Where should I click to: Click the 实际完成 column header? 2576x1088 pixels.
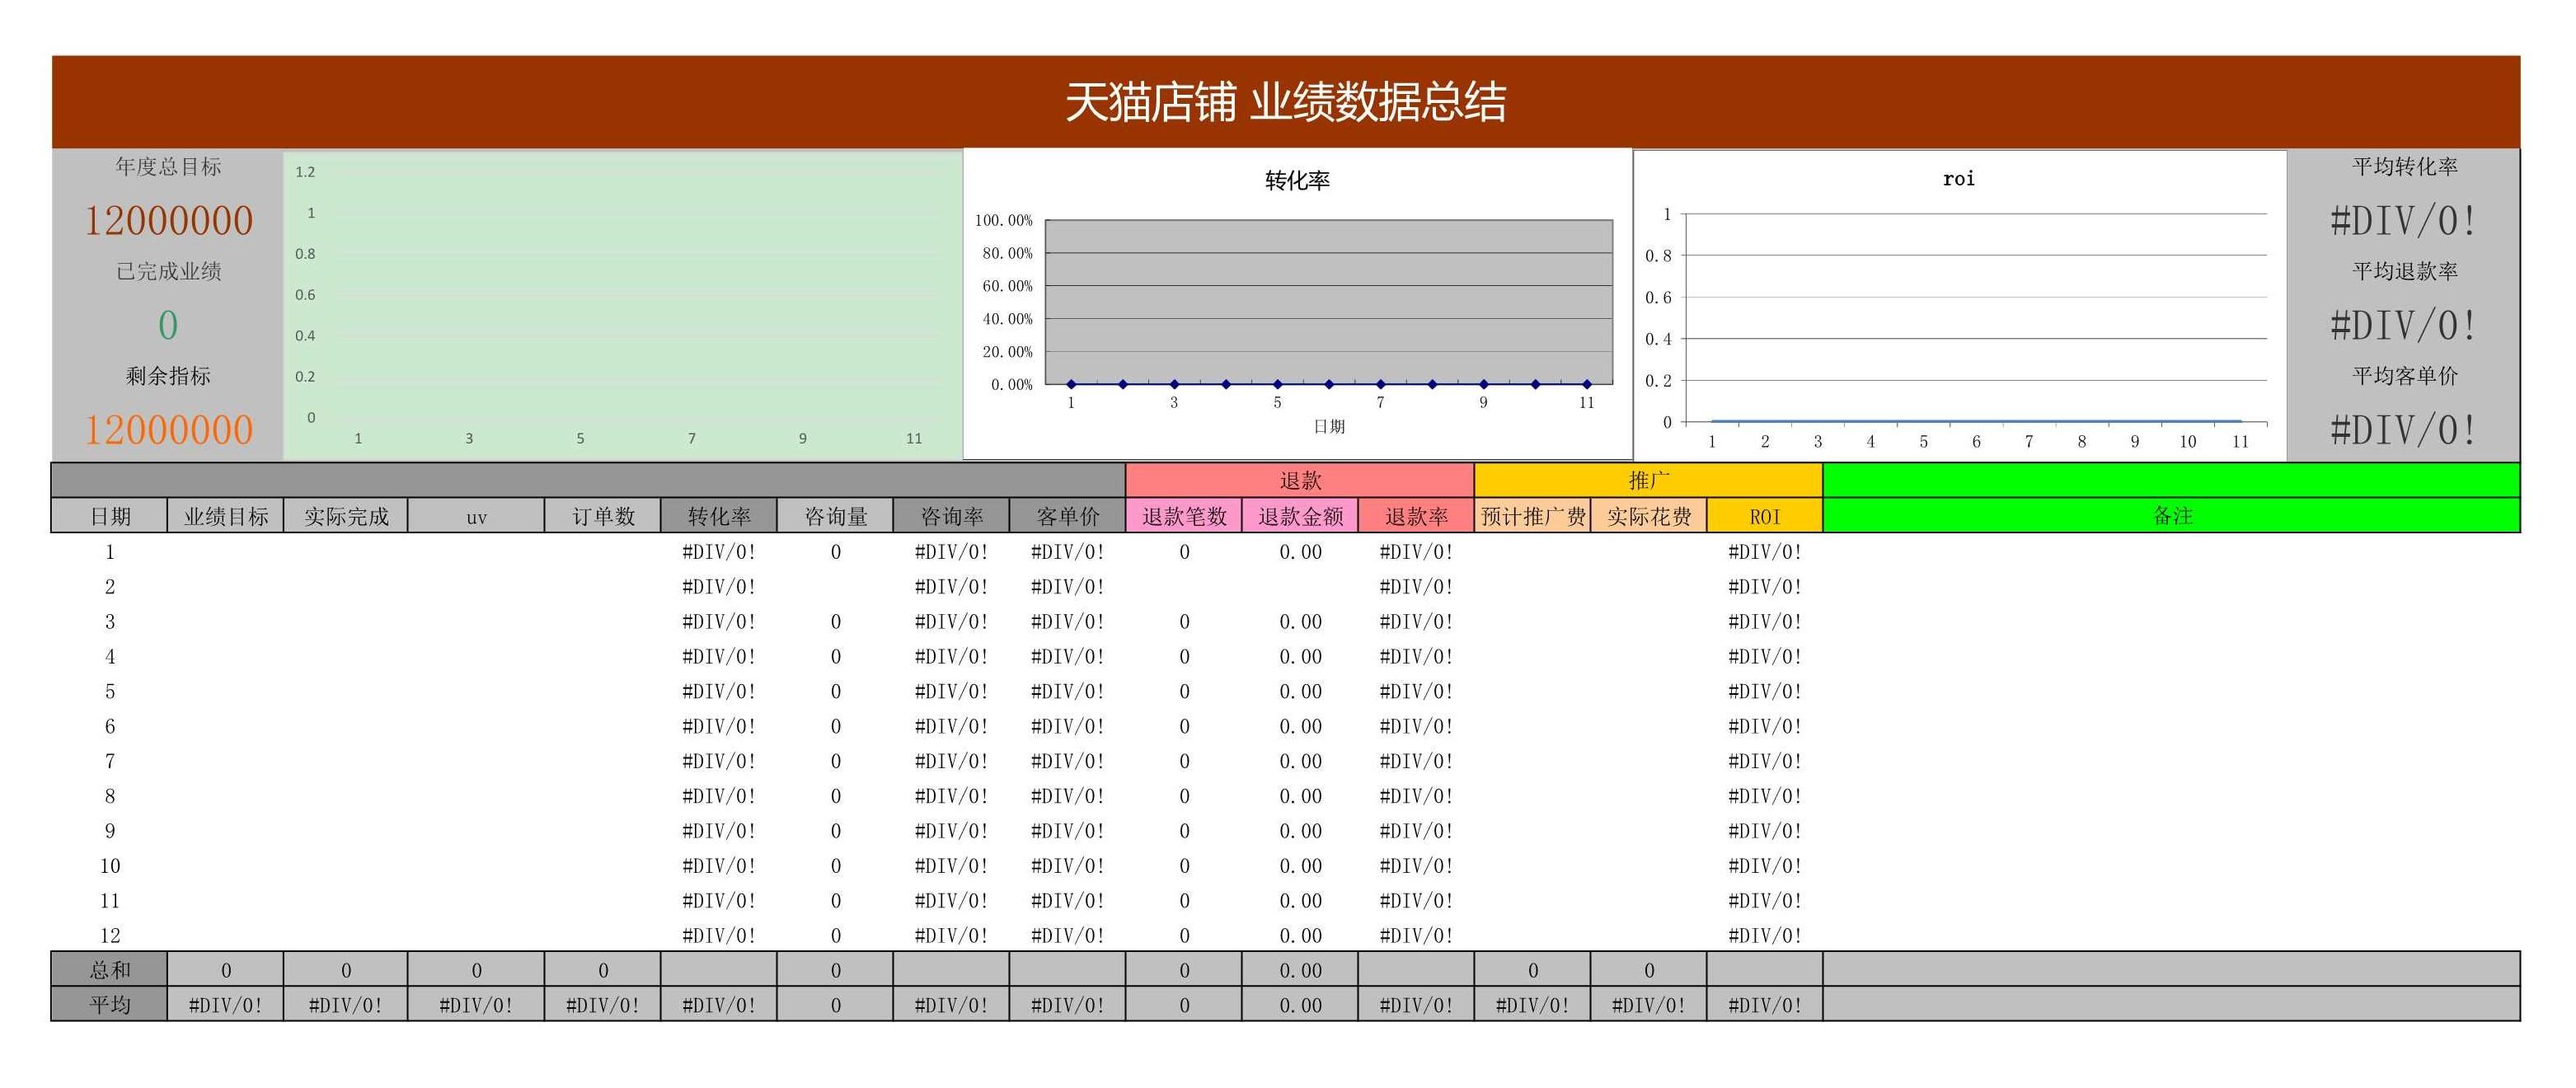[x=346, y=516]
